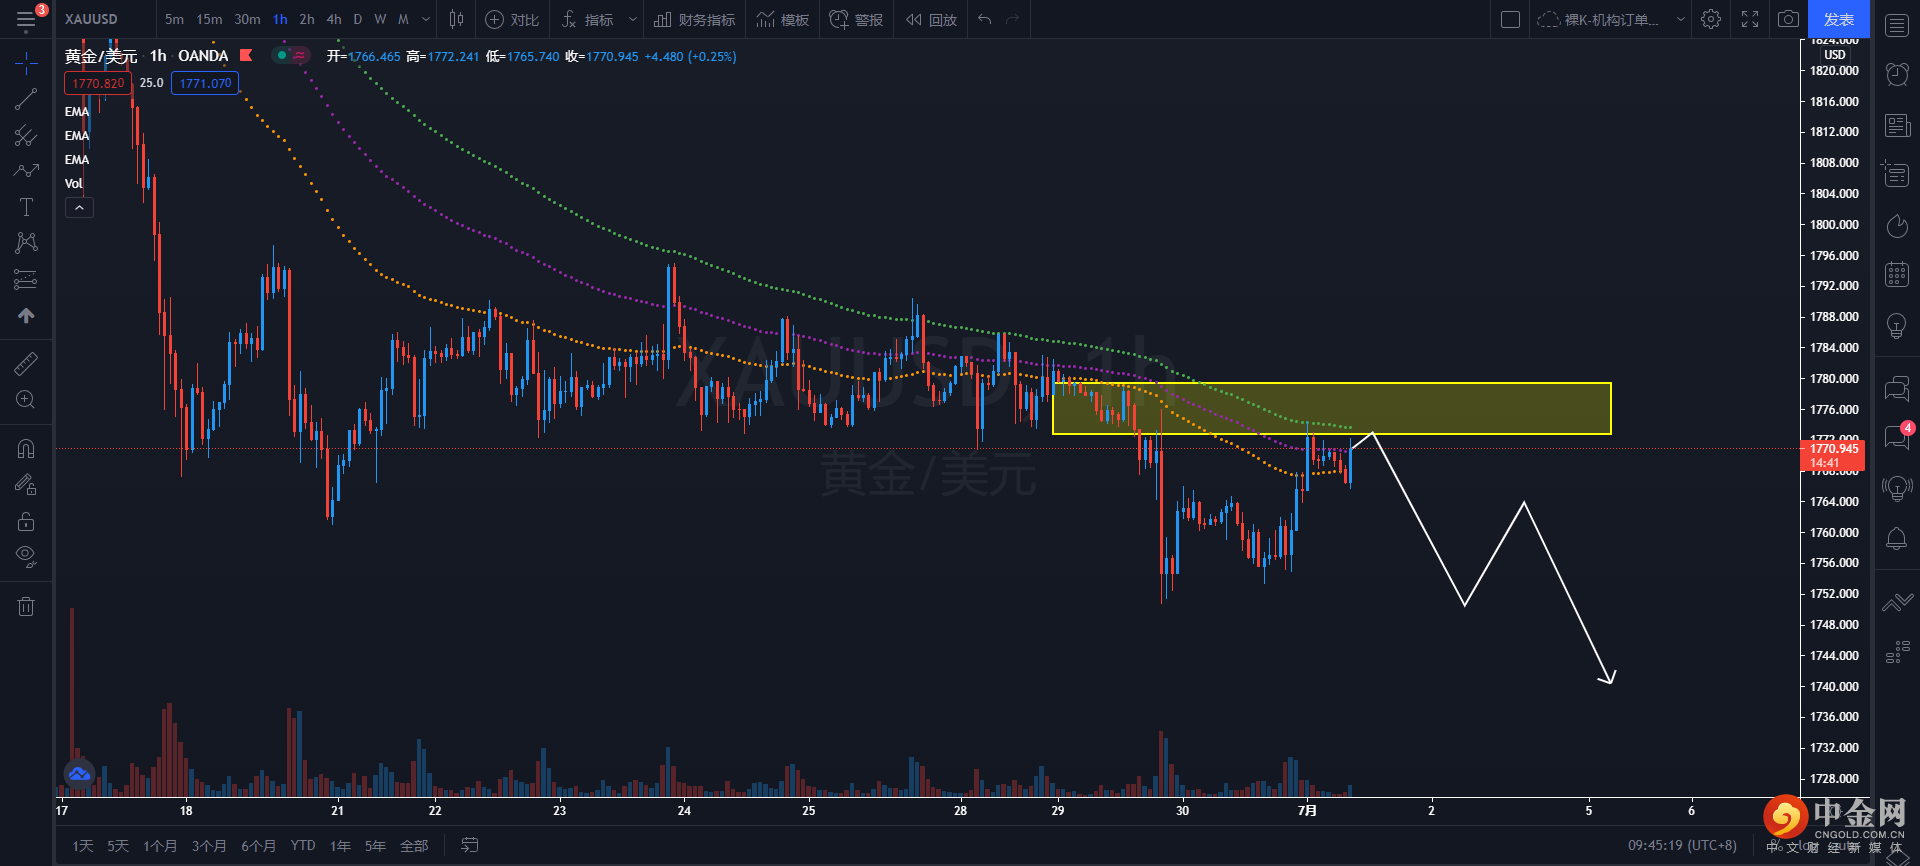Open the candlestick chart style selector

pos(456,19)
